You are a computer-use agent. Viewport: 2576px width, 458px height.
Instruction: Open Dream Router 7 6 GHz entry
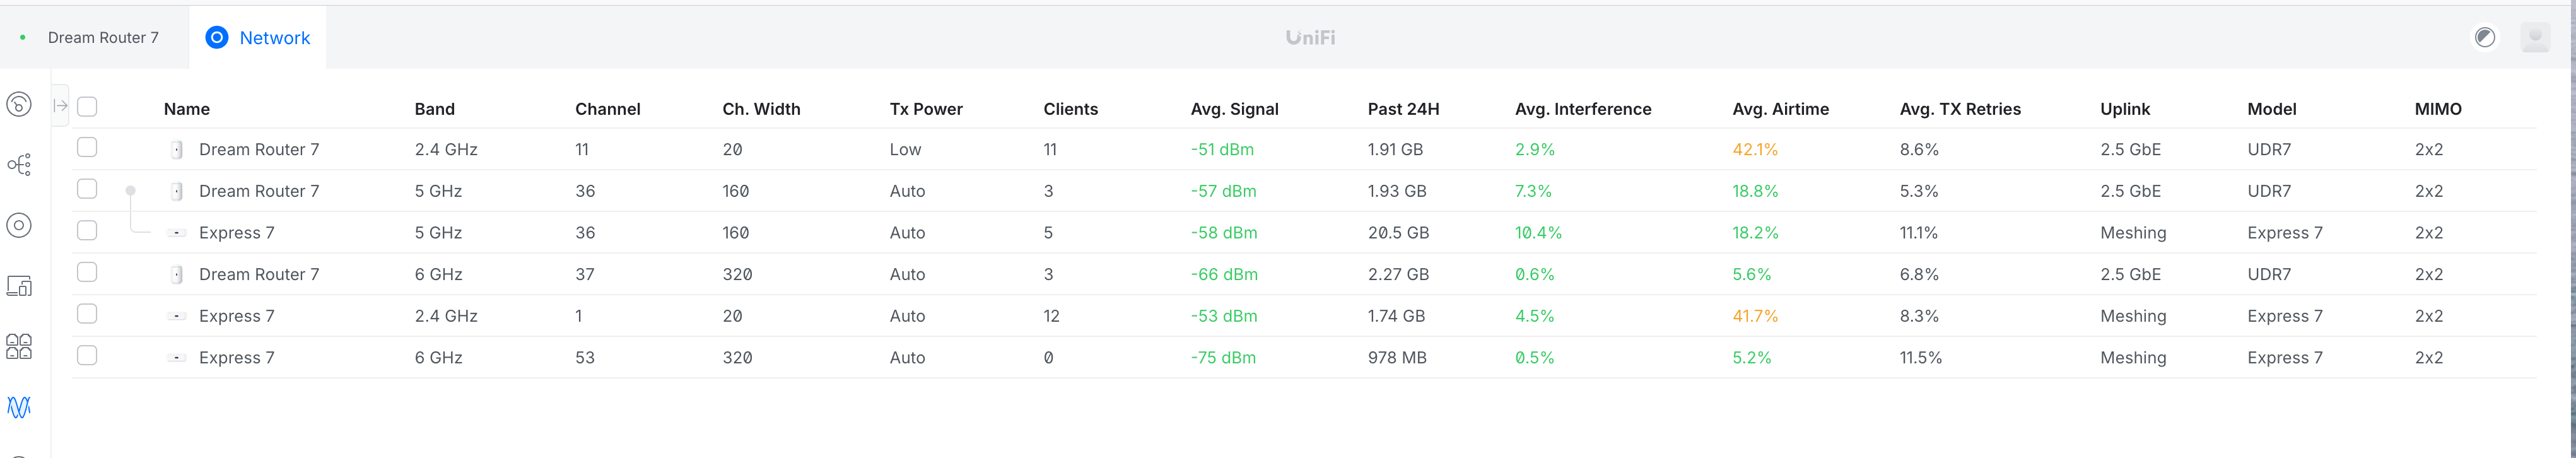pos(259,274)
